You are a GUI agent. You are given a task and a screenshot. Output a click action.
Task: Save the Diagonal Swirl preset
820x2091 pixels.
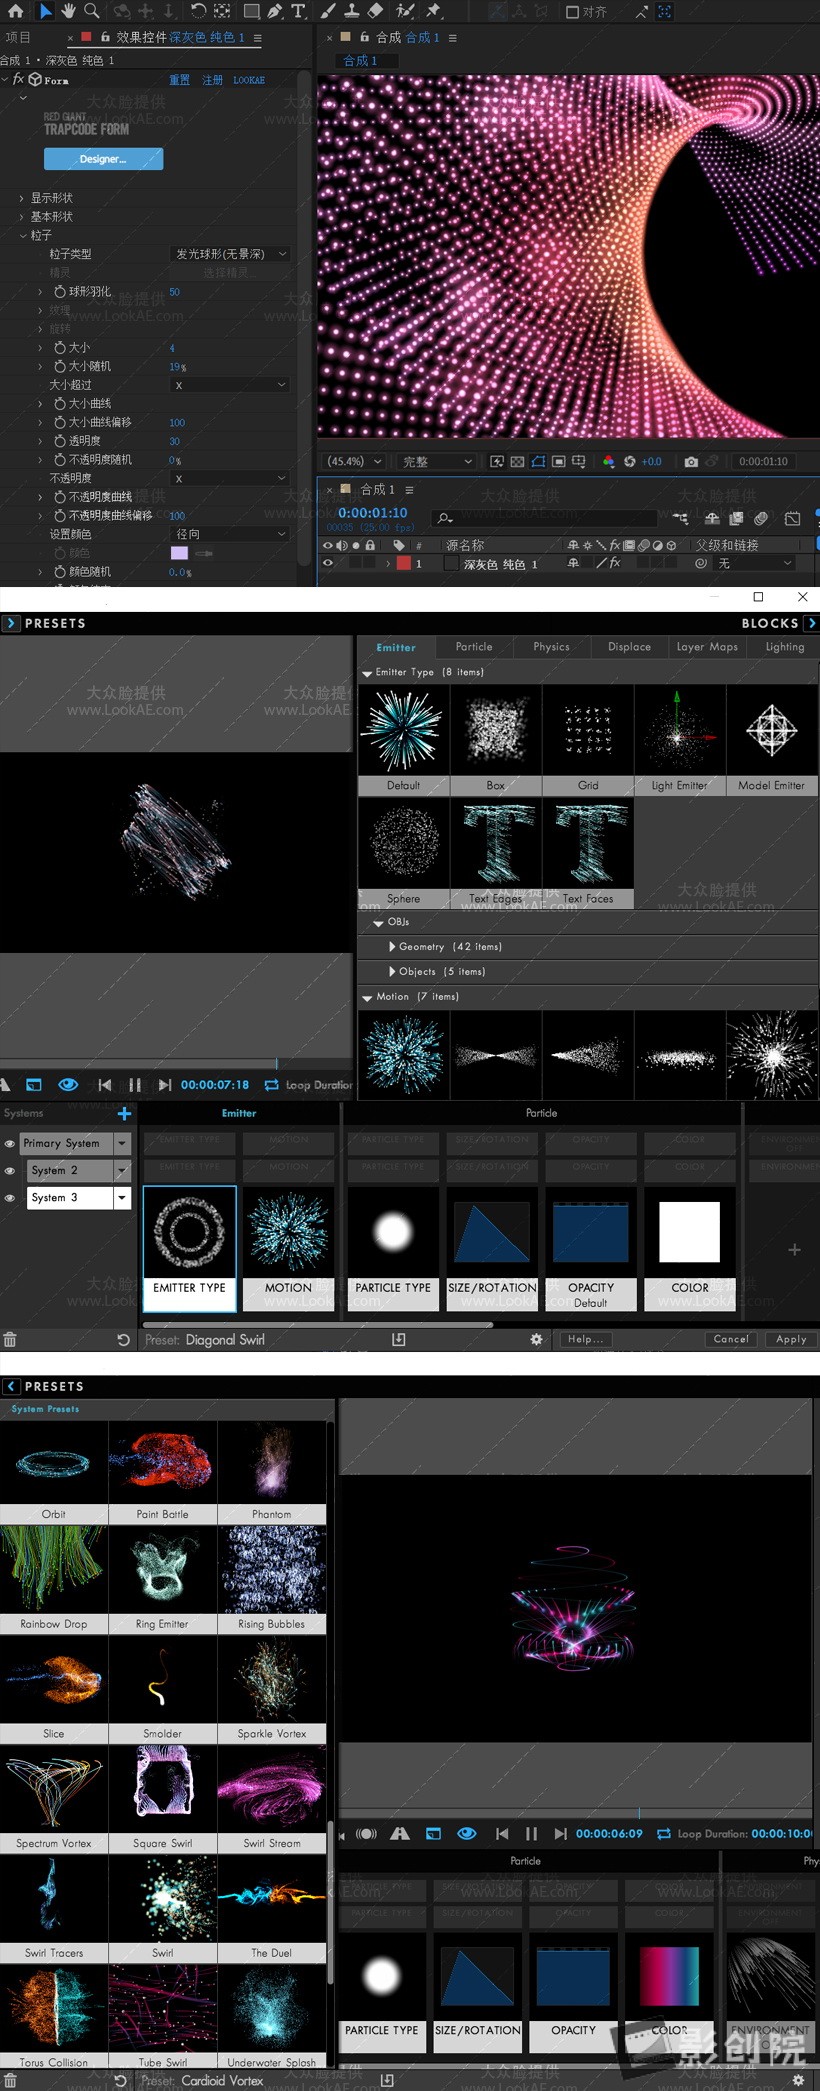point(399,1340)
